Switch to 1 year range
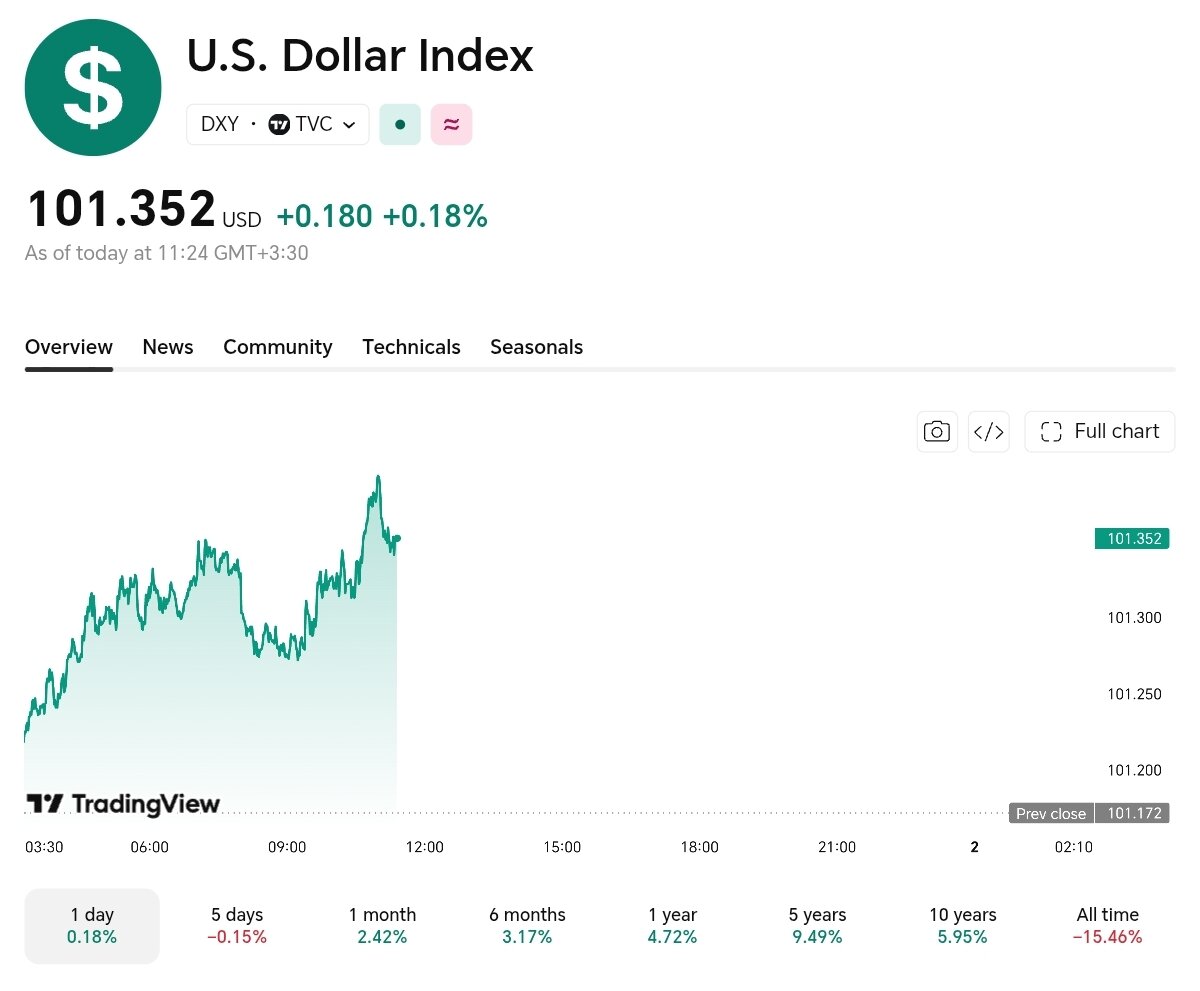This screenshot has width=1200, height=991. click(672, 926)
